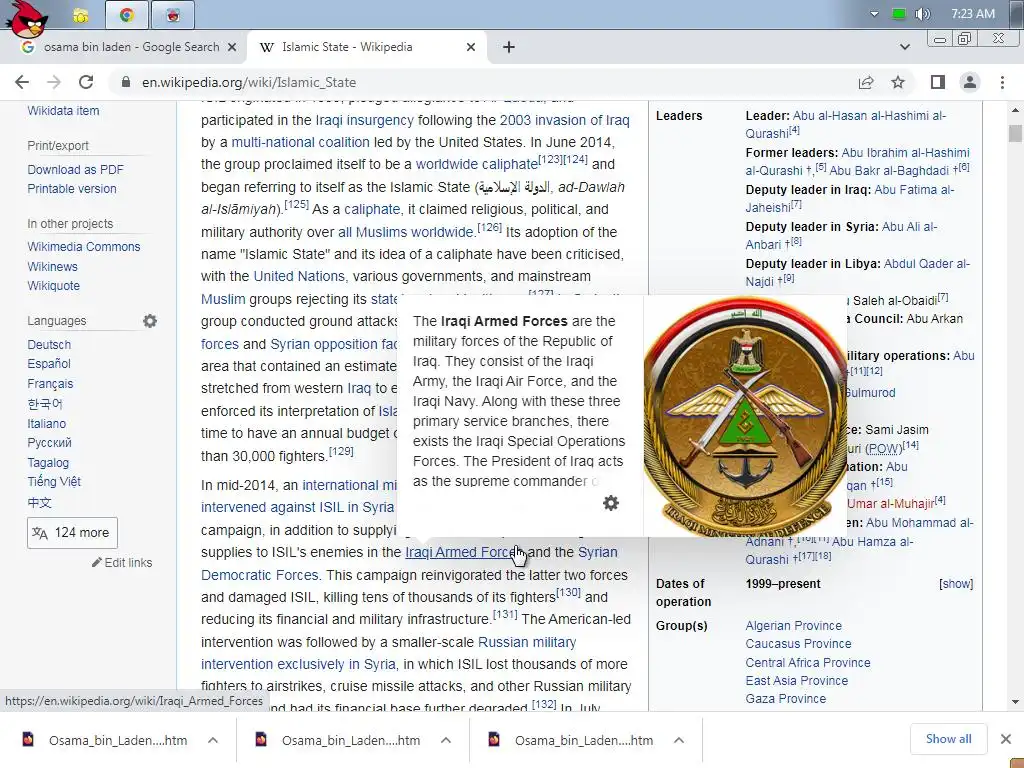
Task: Open Chrome three-dot menu
Action: 1002,82
